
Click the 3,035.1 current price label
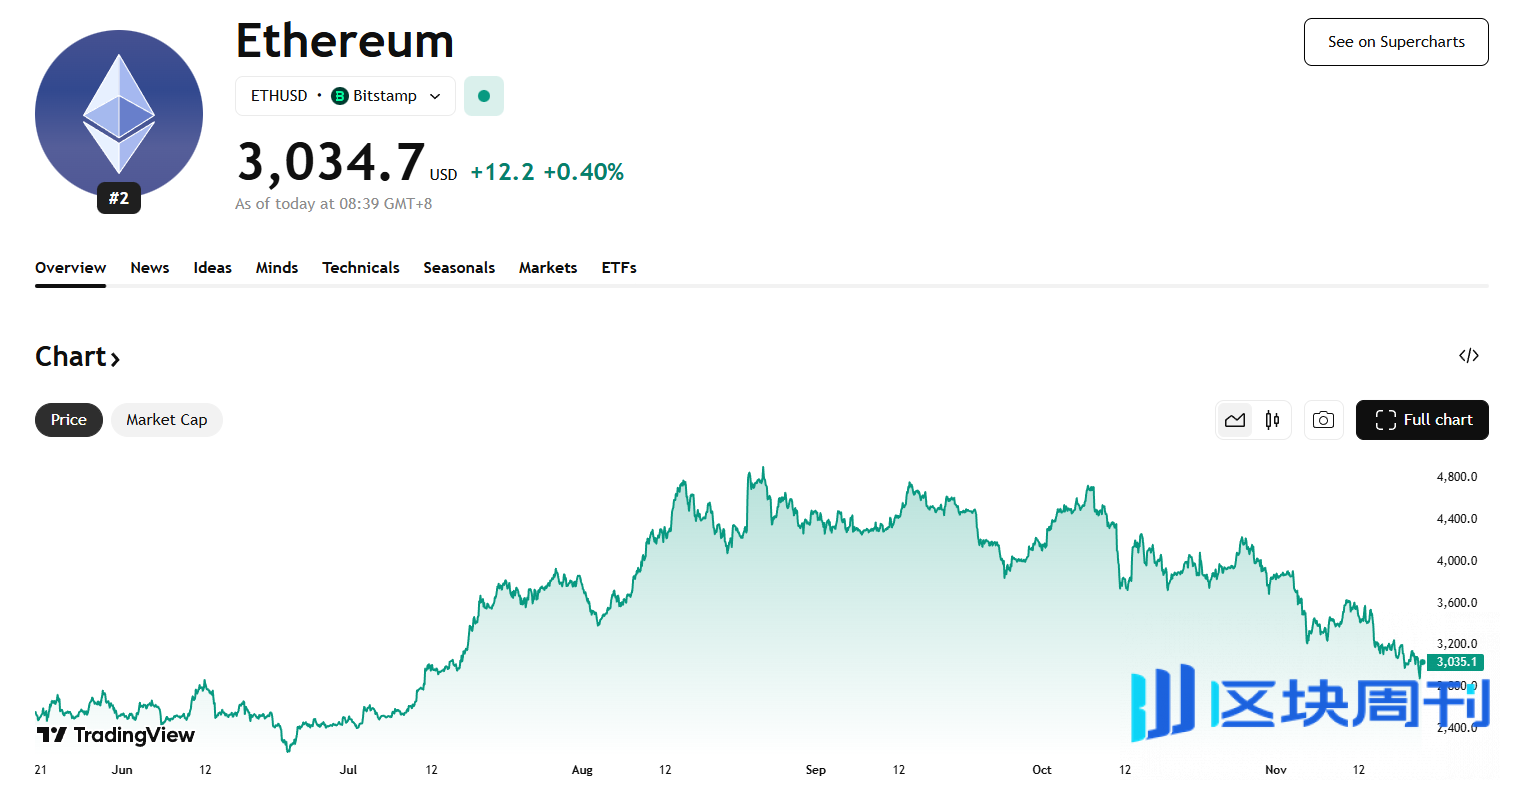(1456, 662)
